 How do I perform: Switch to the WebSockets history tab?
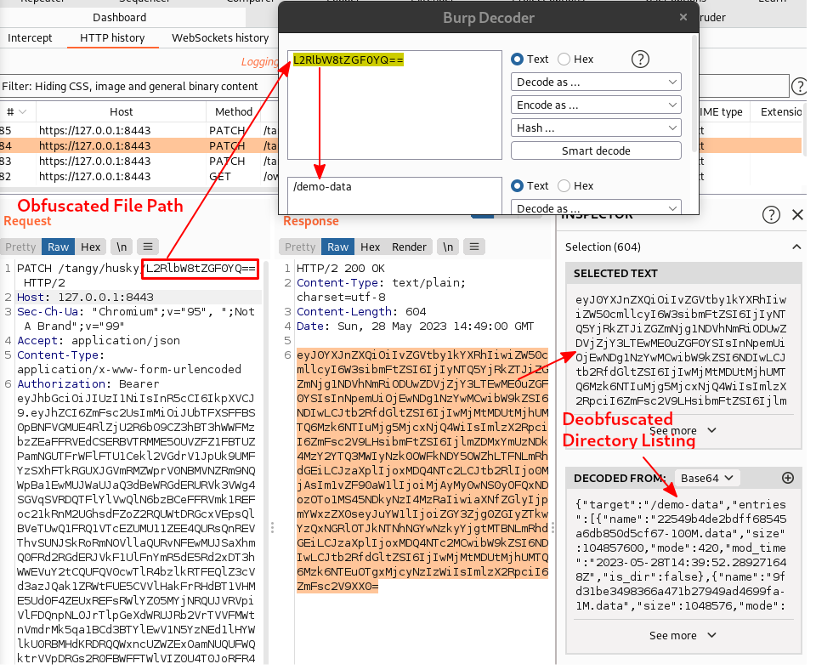point(220,38)
